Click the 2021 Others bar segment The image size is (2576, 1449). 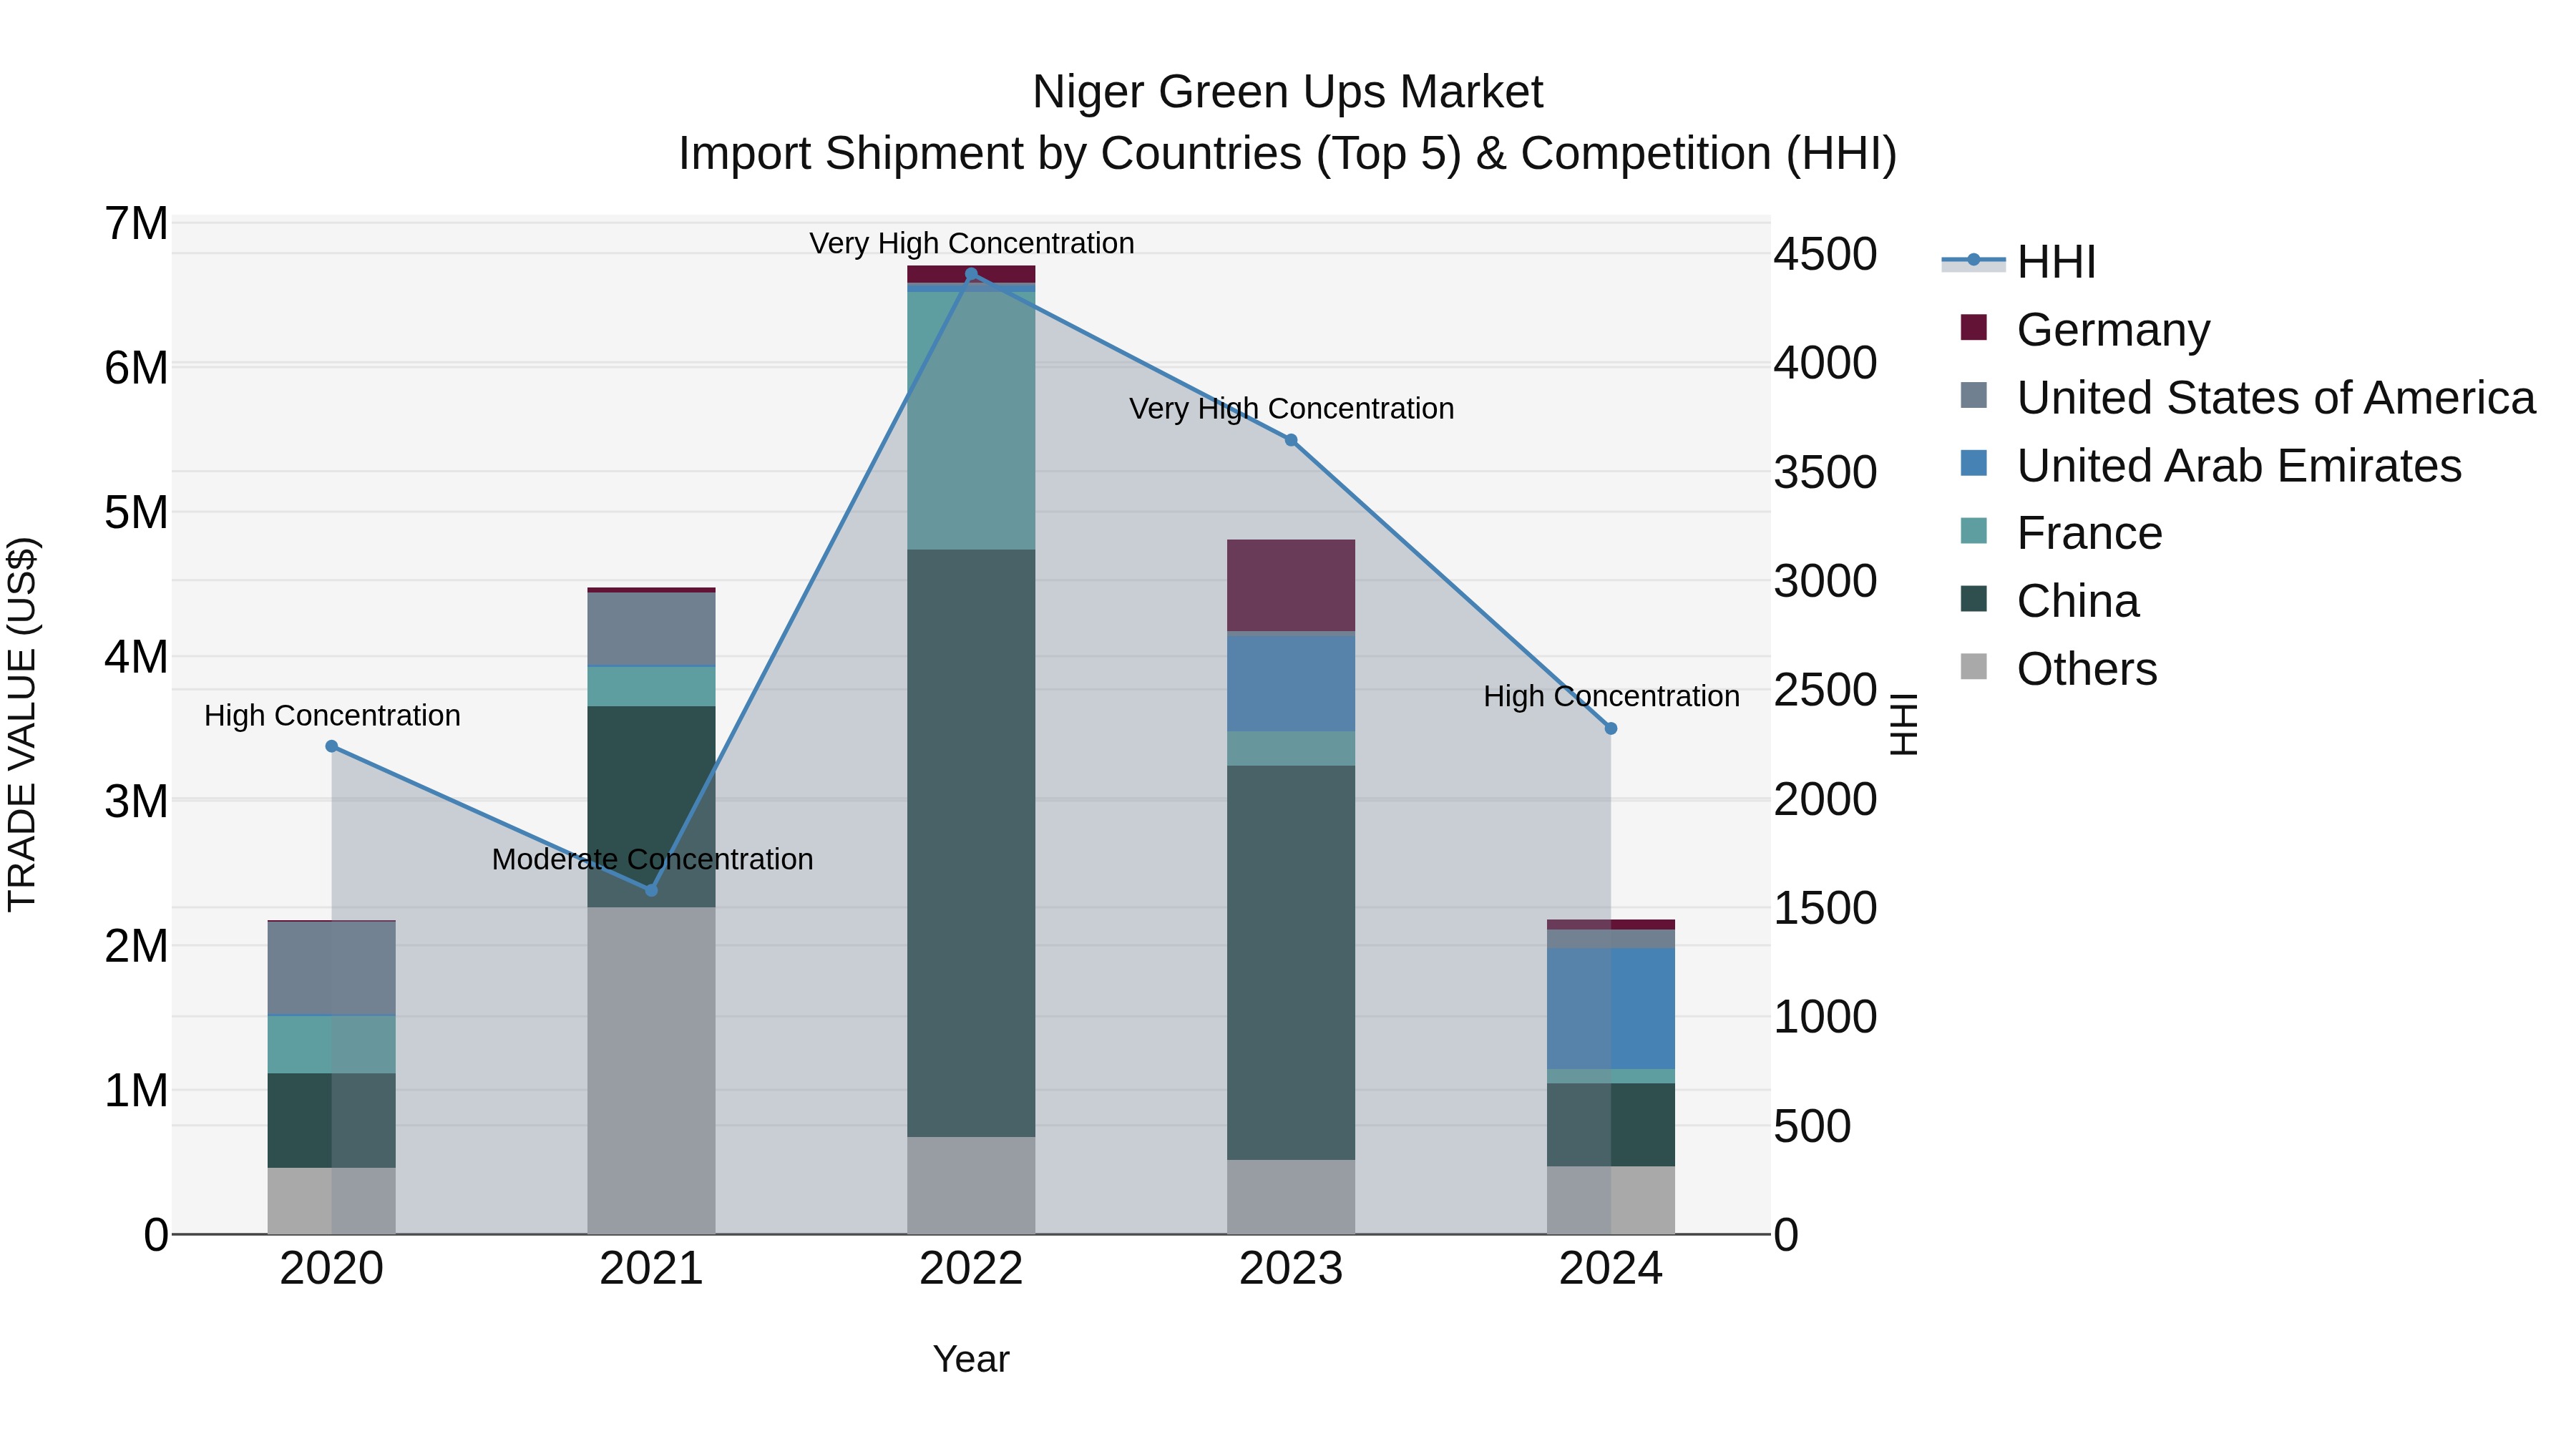(651, 1071)
